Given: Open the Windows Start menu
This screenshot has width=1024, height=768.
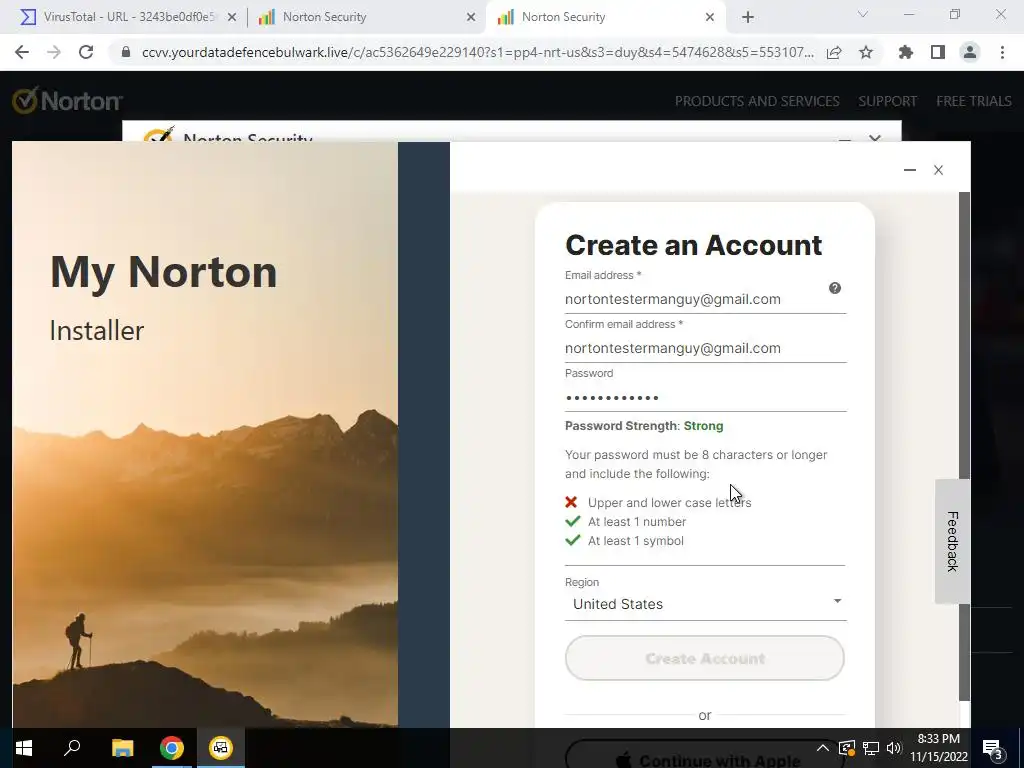Looking at the screenshot, I should tap(24, 748).
